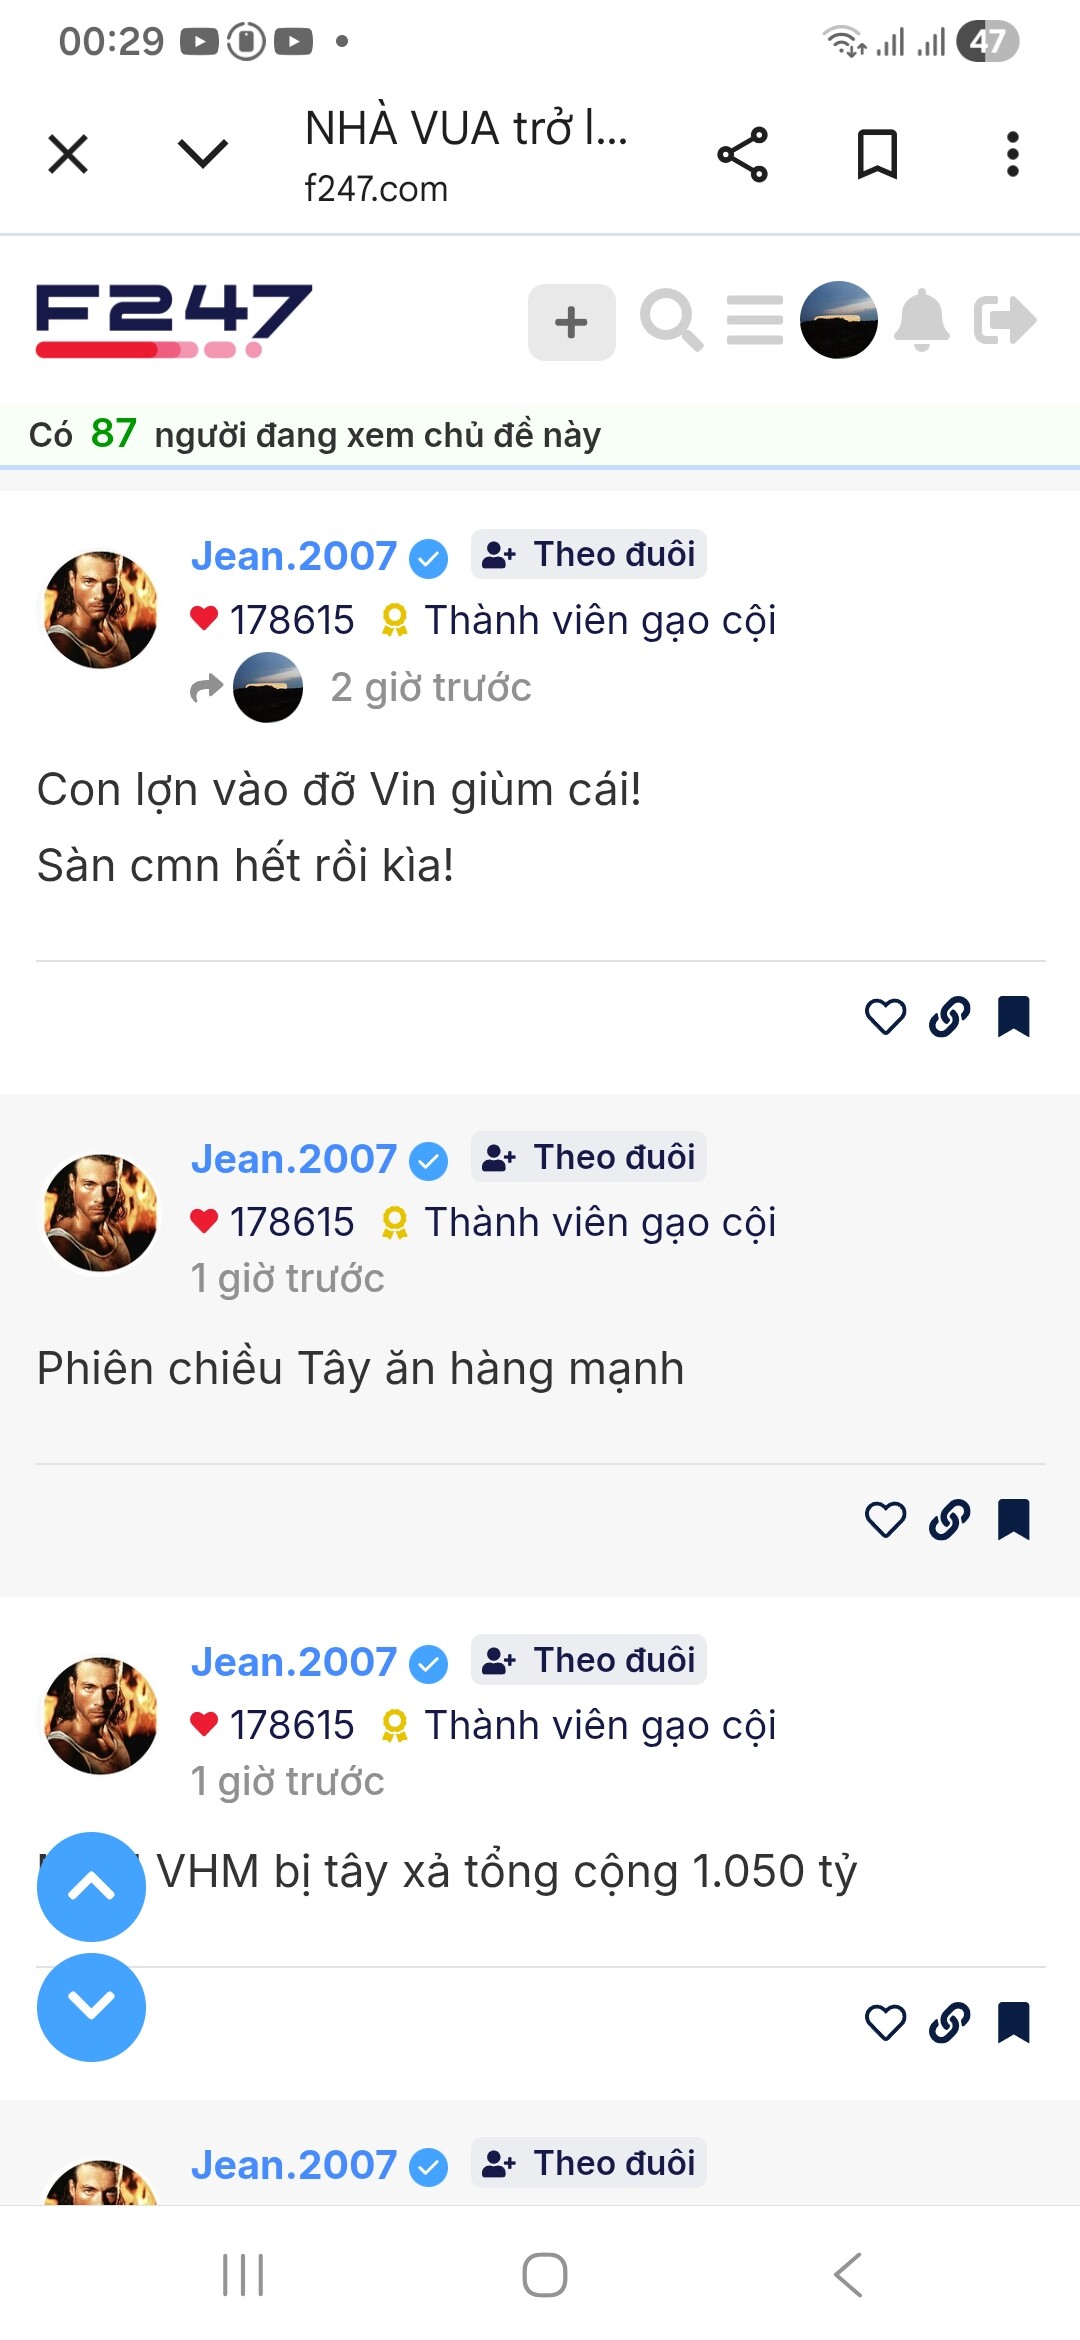
Task: Open the notifications bell
Action: (922, 320)
